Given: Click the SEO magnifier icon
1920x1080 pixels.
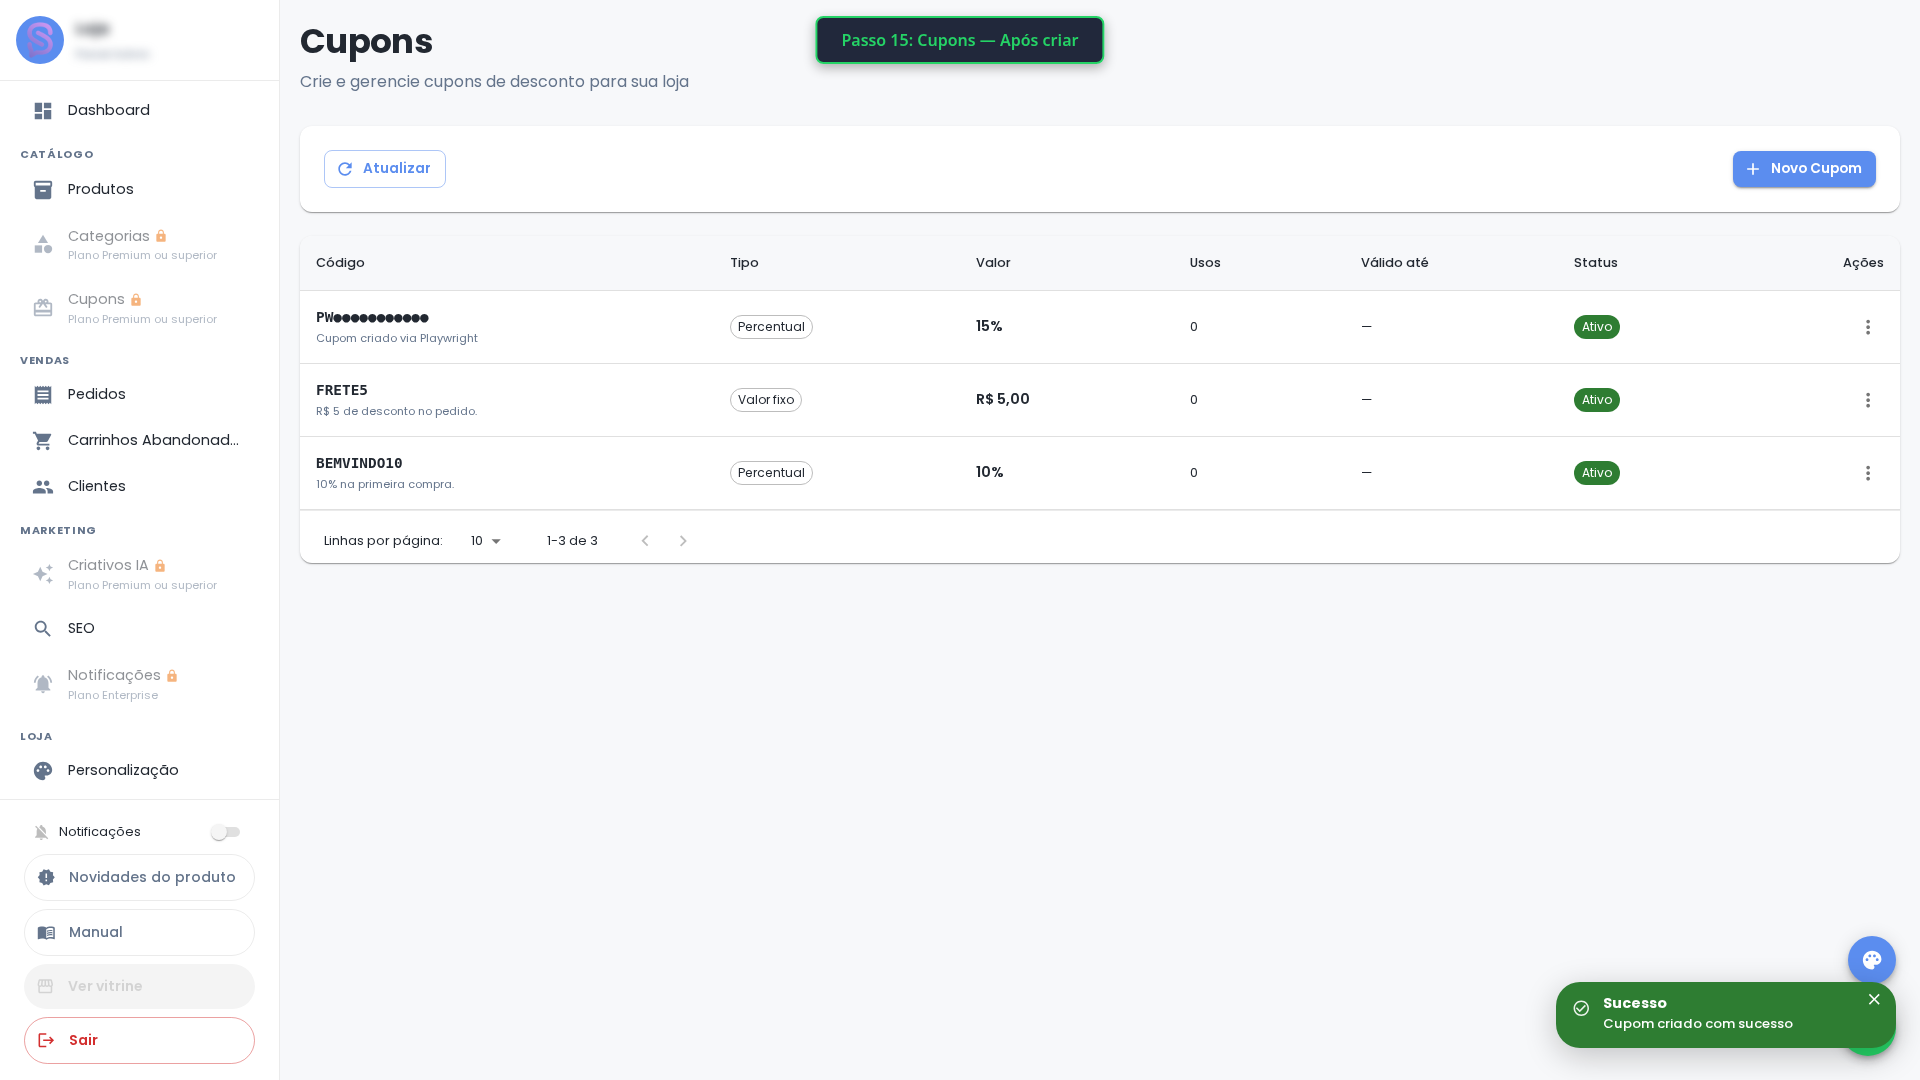Looking at the screenshot, I should [x=43, y=629].
